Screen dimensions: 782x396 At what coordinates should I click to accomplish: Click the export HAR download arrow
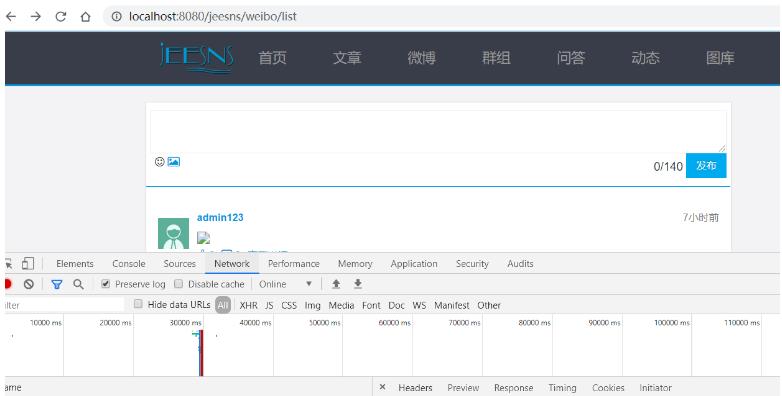pyautogui.click(x=358, y=284)
